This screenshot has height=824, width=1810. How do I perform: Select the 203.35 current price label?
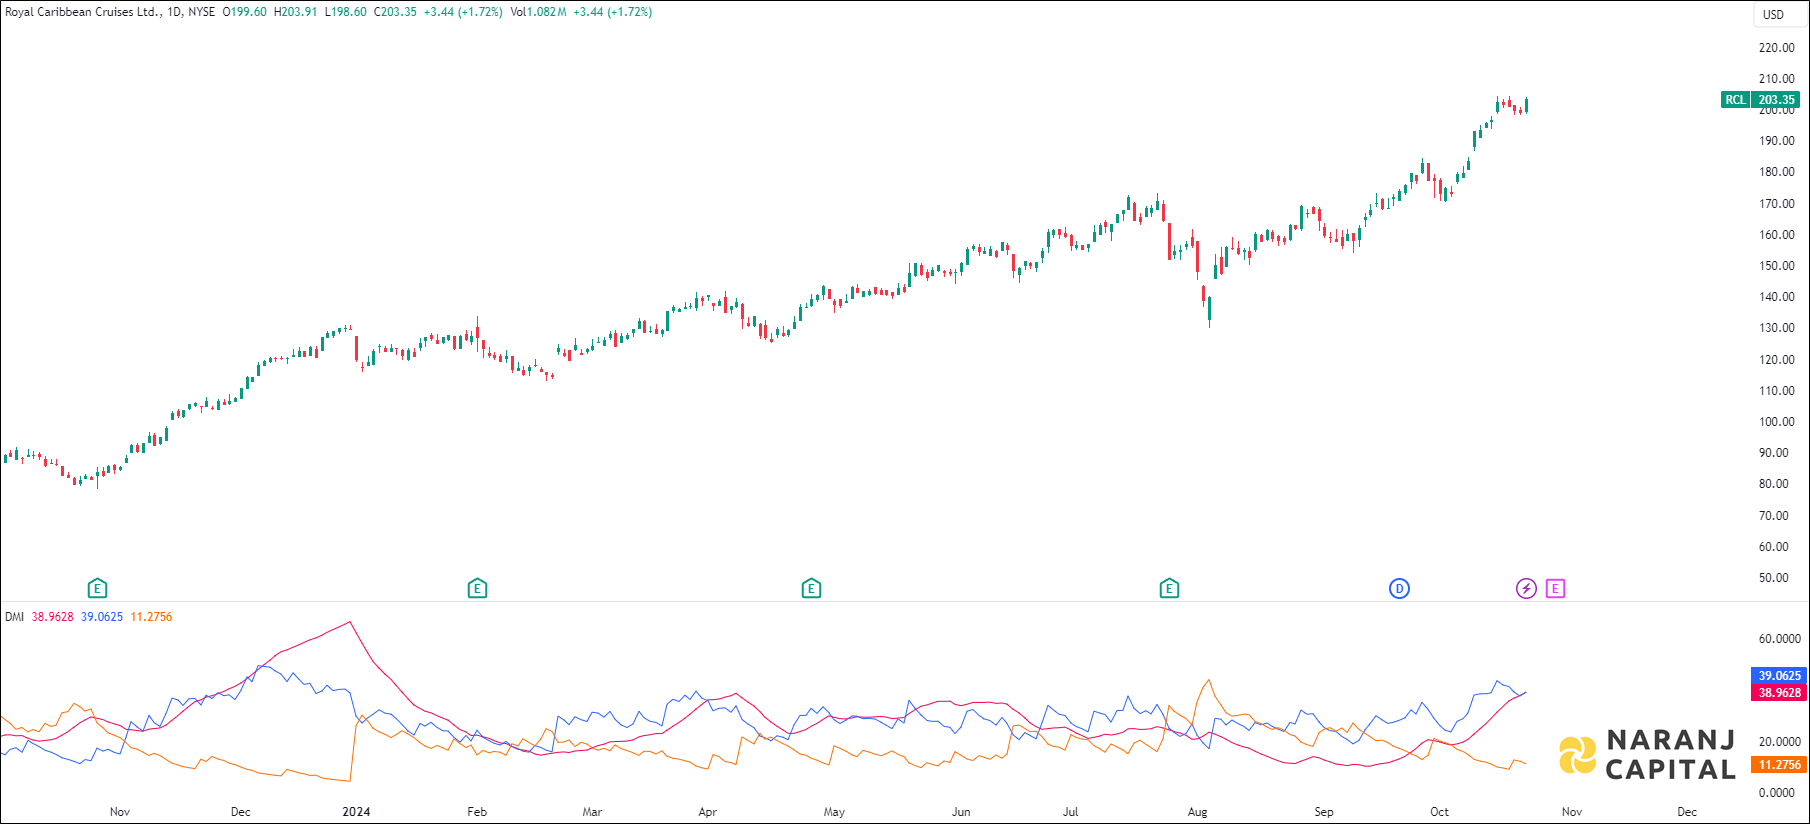[1776, 99]
